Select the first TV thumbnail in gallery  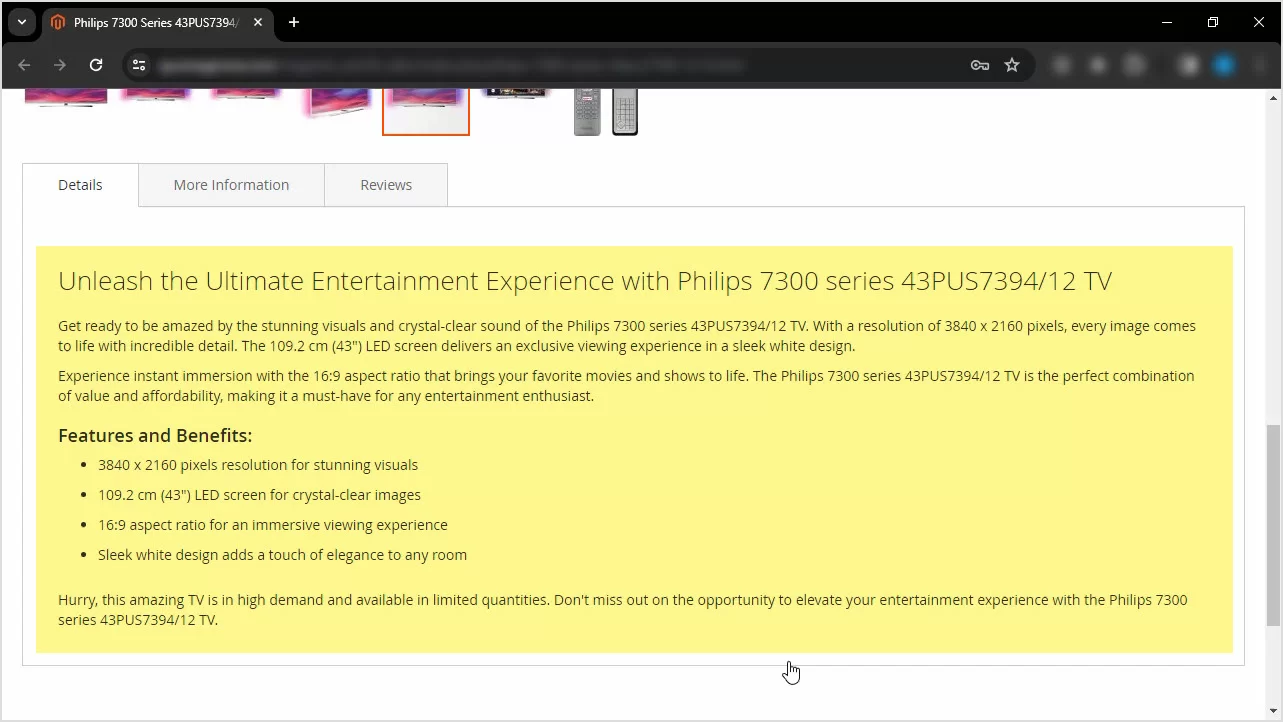[66, 98]
